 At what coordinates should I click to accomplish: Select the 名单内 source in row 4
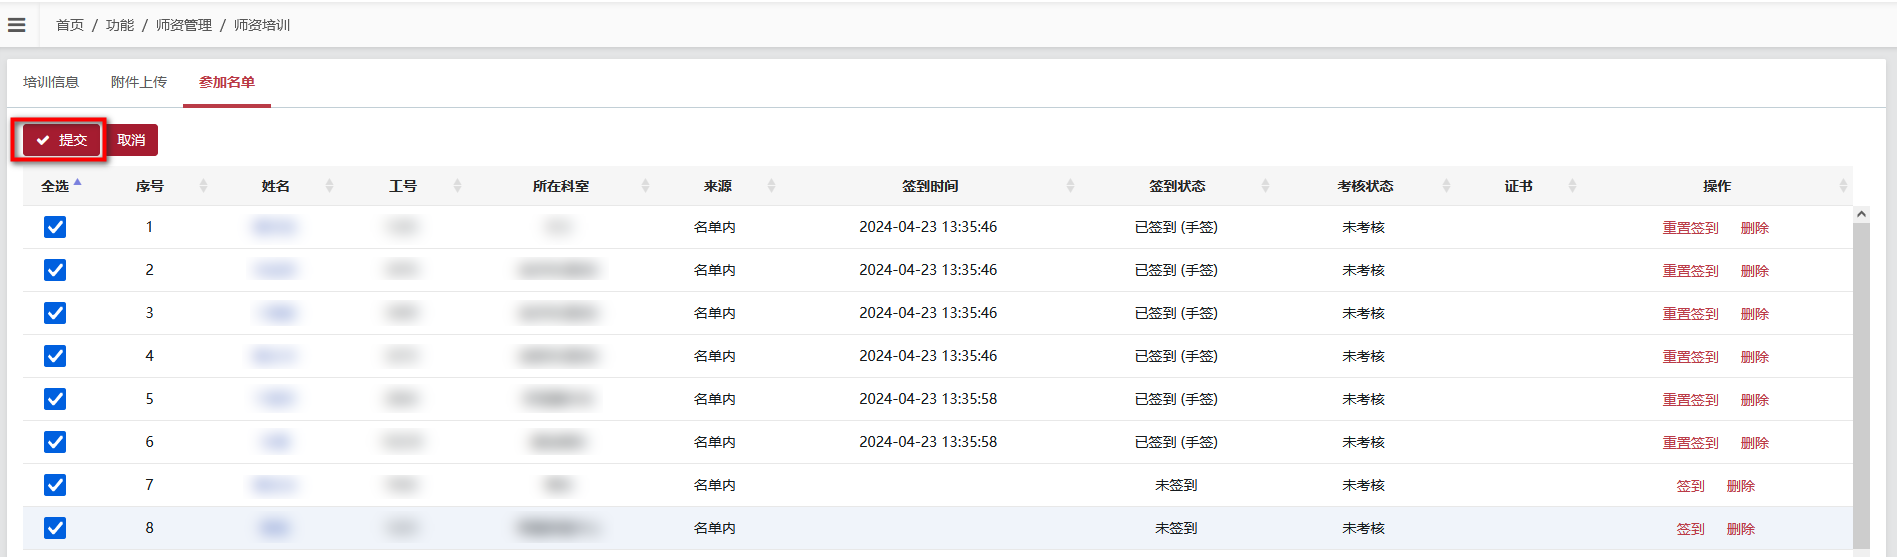tap(715, 356)
